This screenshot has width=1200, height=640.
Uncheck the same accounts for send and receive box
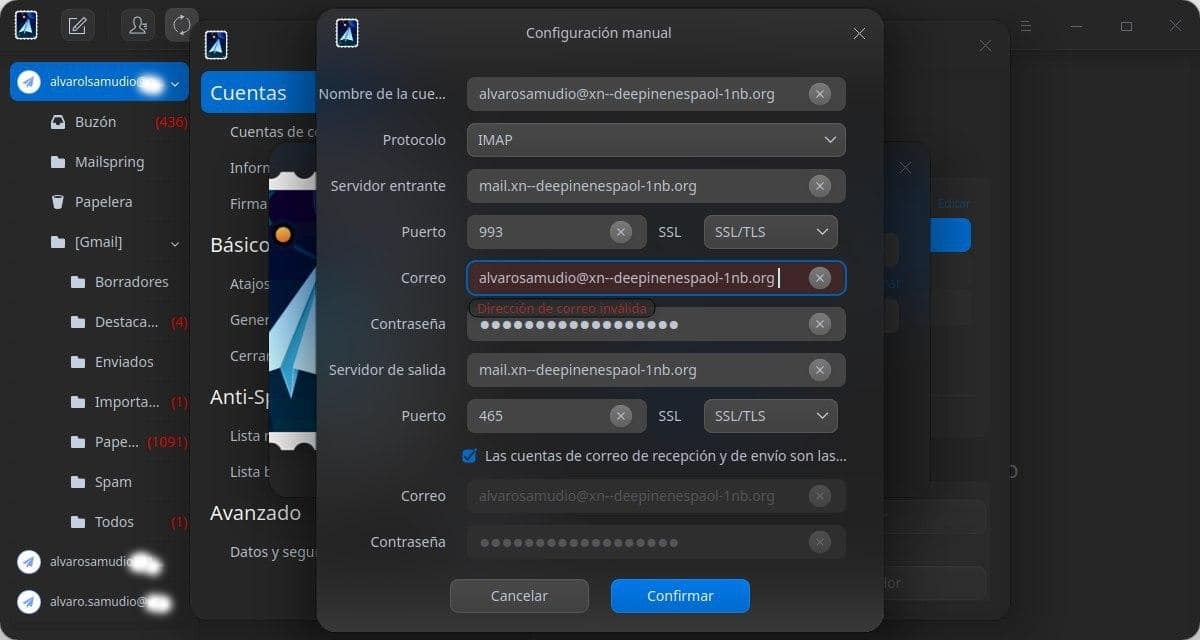(469, 456)
